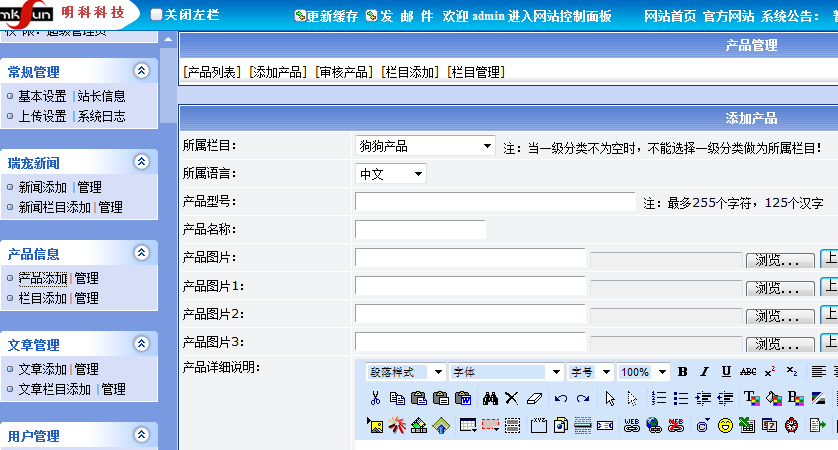This screenshot has height=450, width=838.
Task: Click the Delete X icon in editor
Action: click(x=511, y=398)
